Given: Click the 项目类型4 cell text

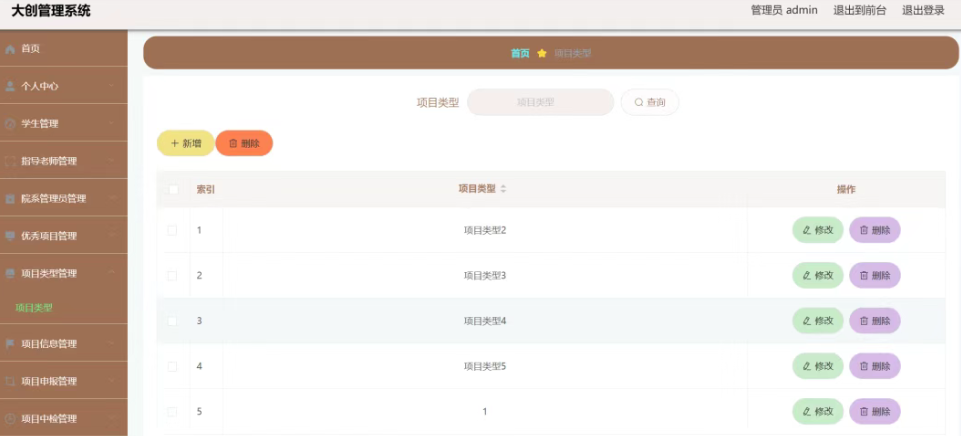Looking at the screenshot, I should tap(484, 321).
